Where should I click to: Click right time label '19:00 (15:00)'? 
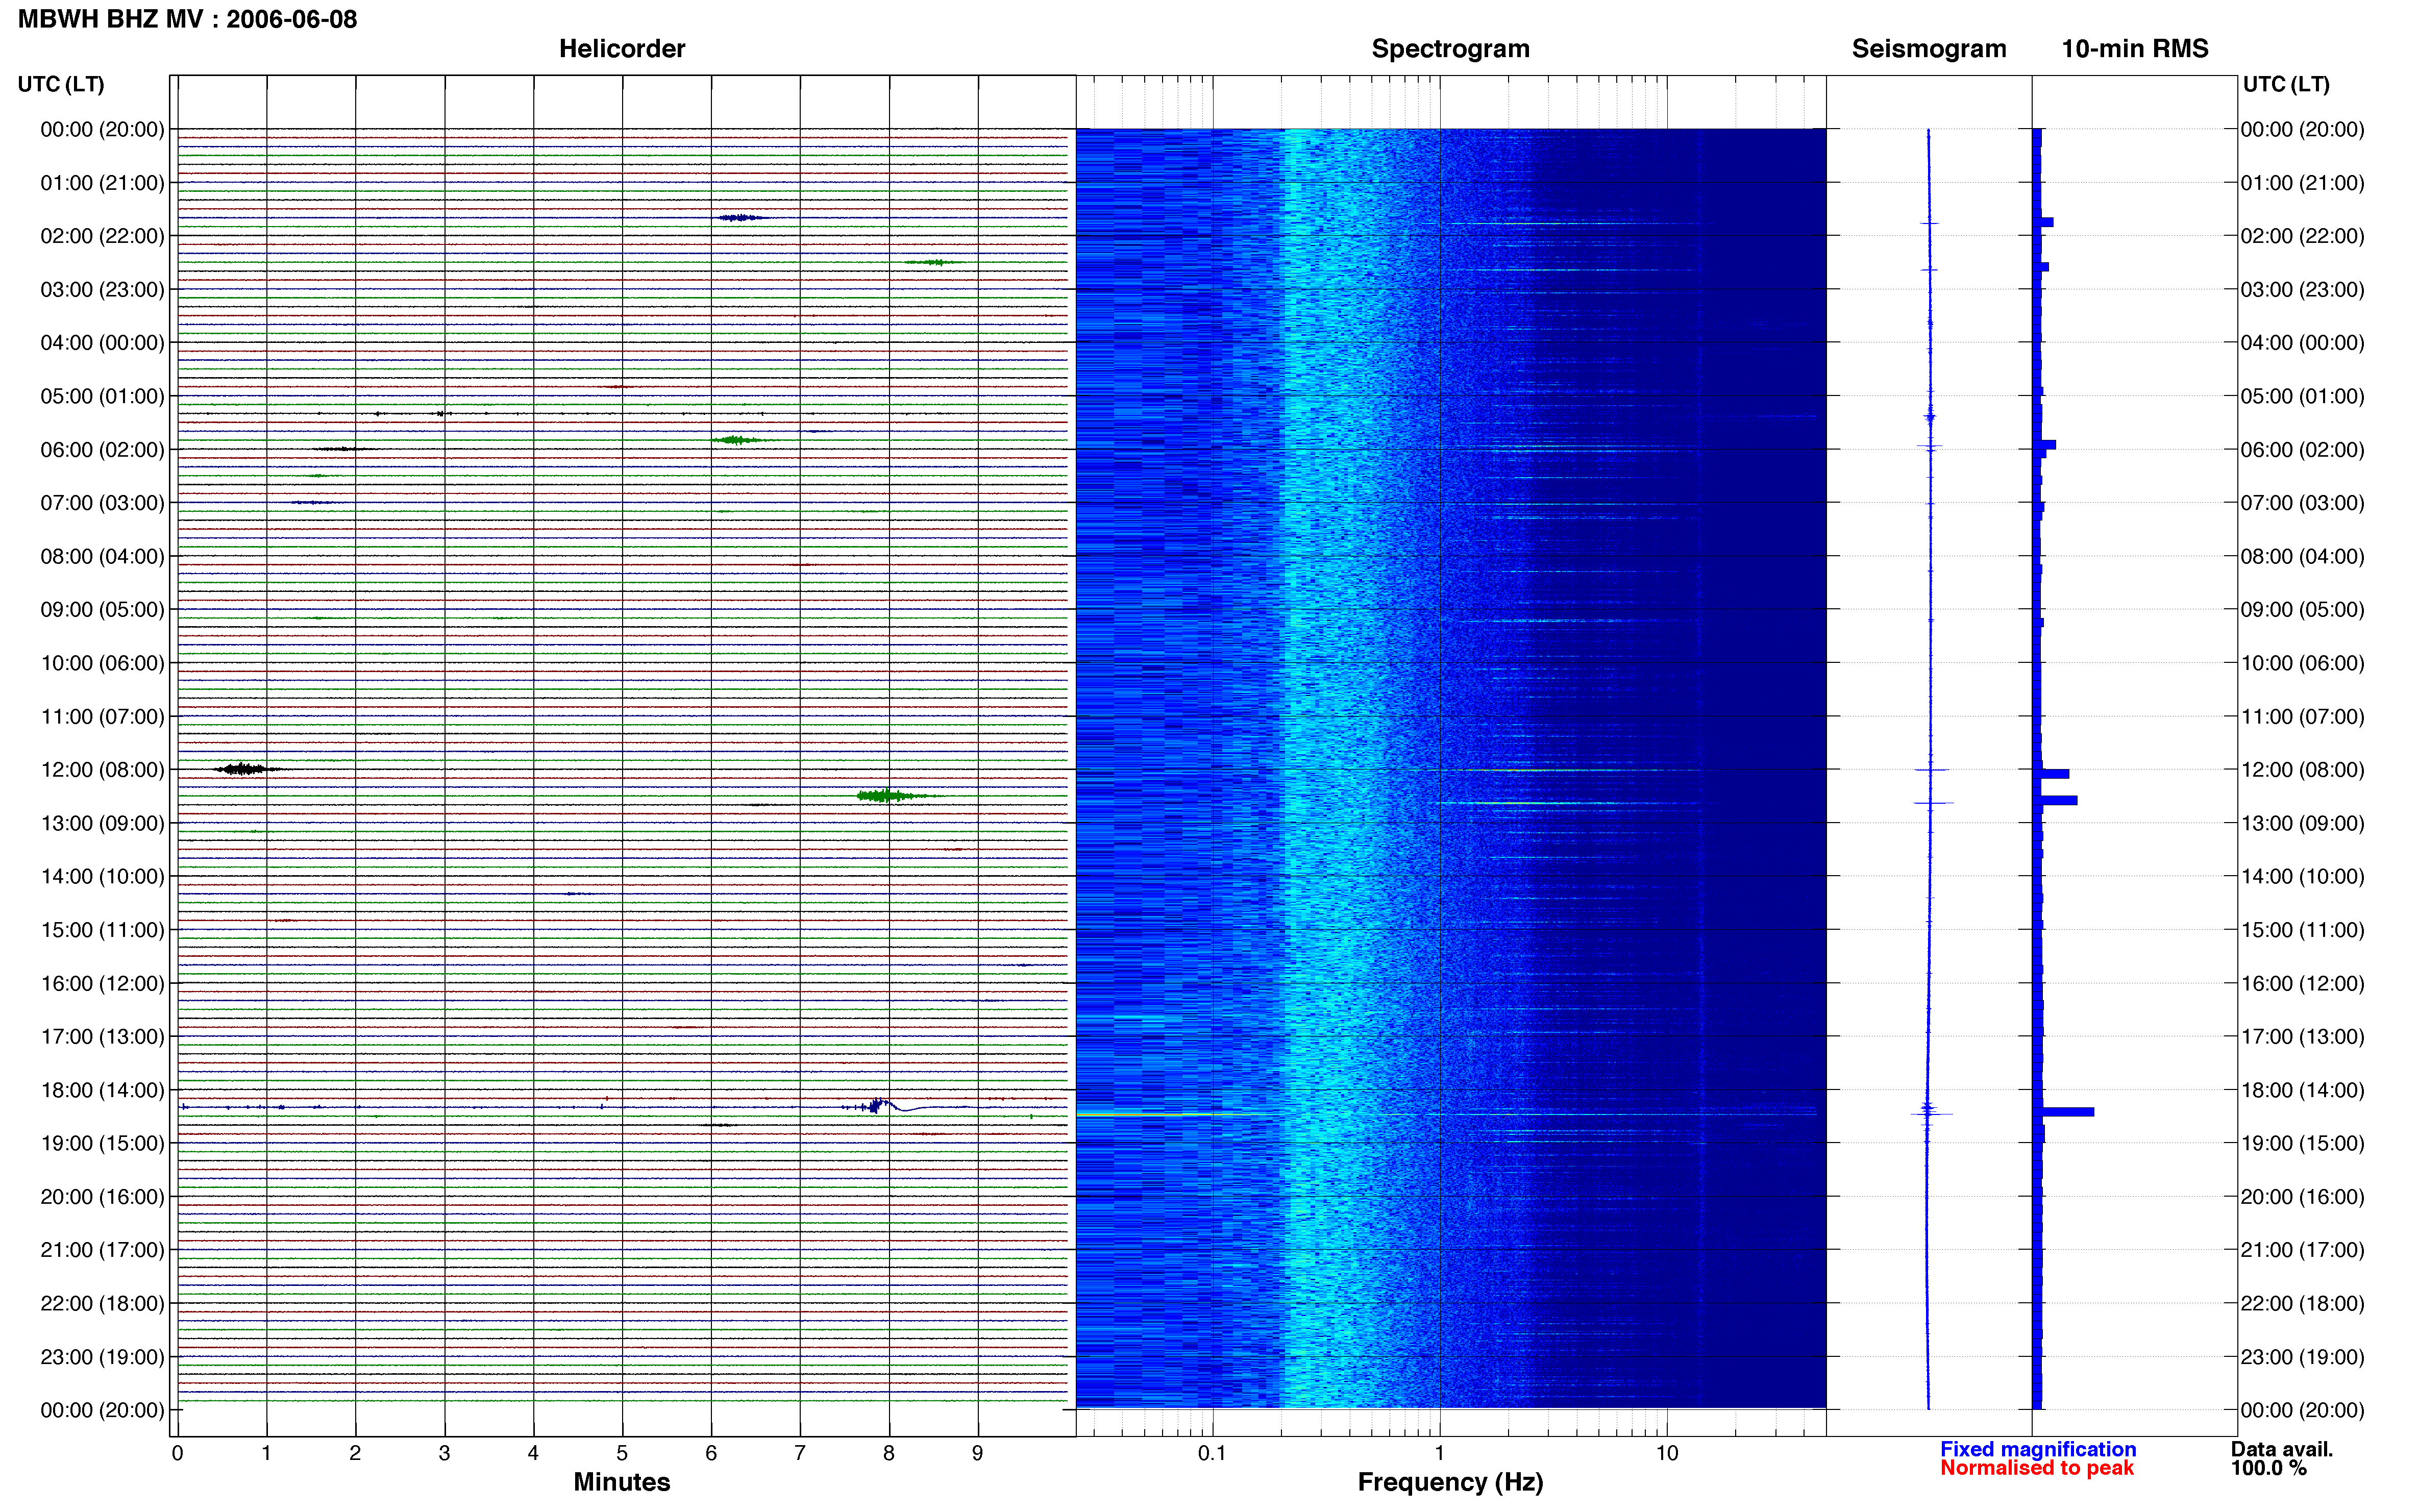coord(2302,1143)
